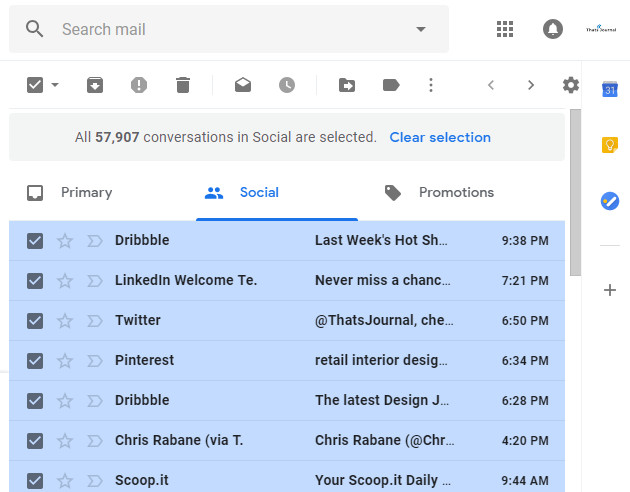Screen dimensions: 630x492
Task: Open the Google apps grid
Action: (x=505, y=29)
